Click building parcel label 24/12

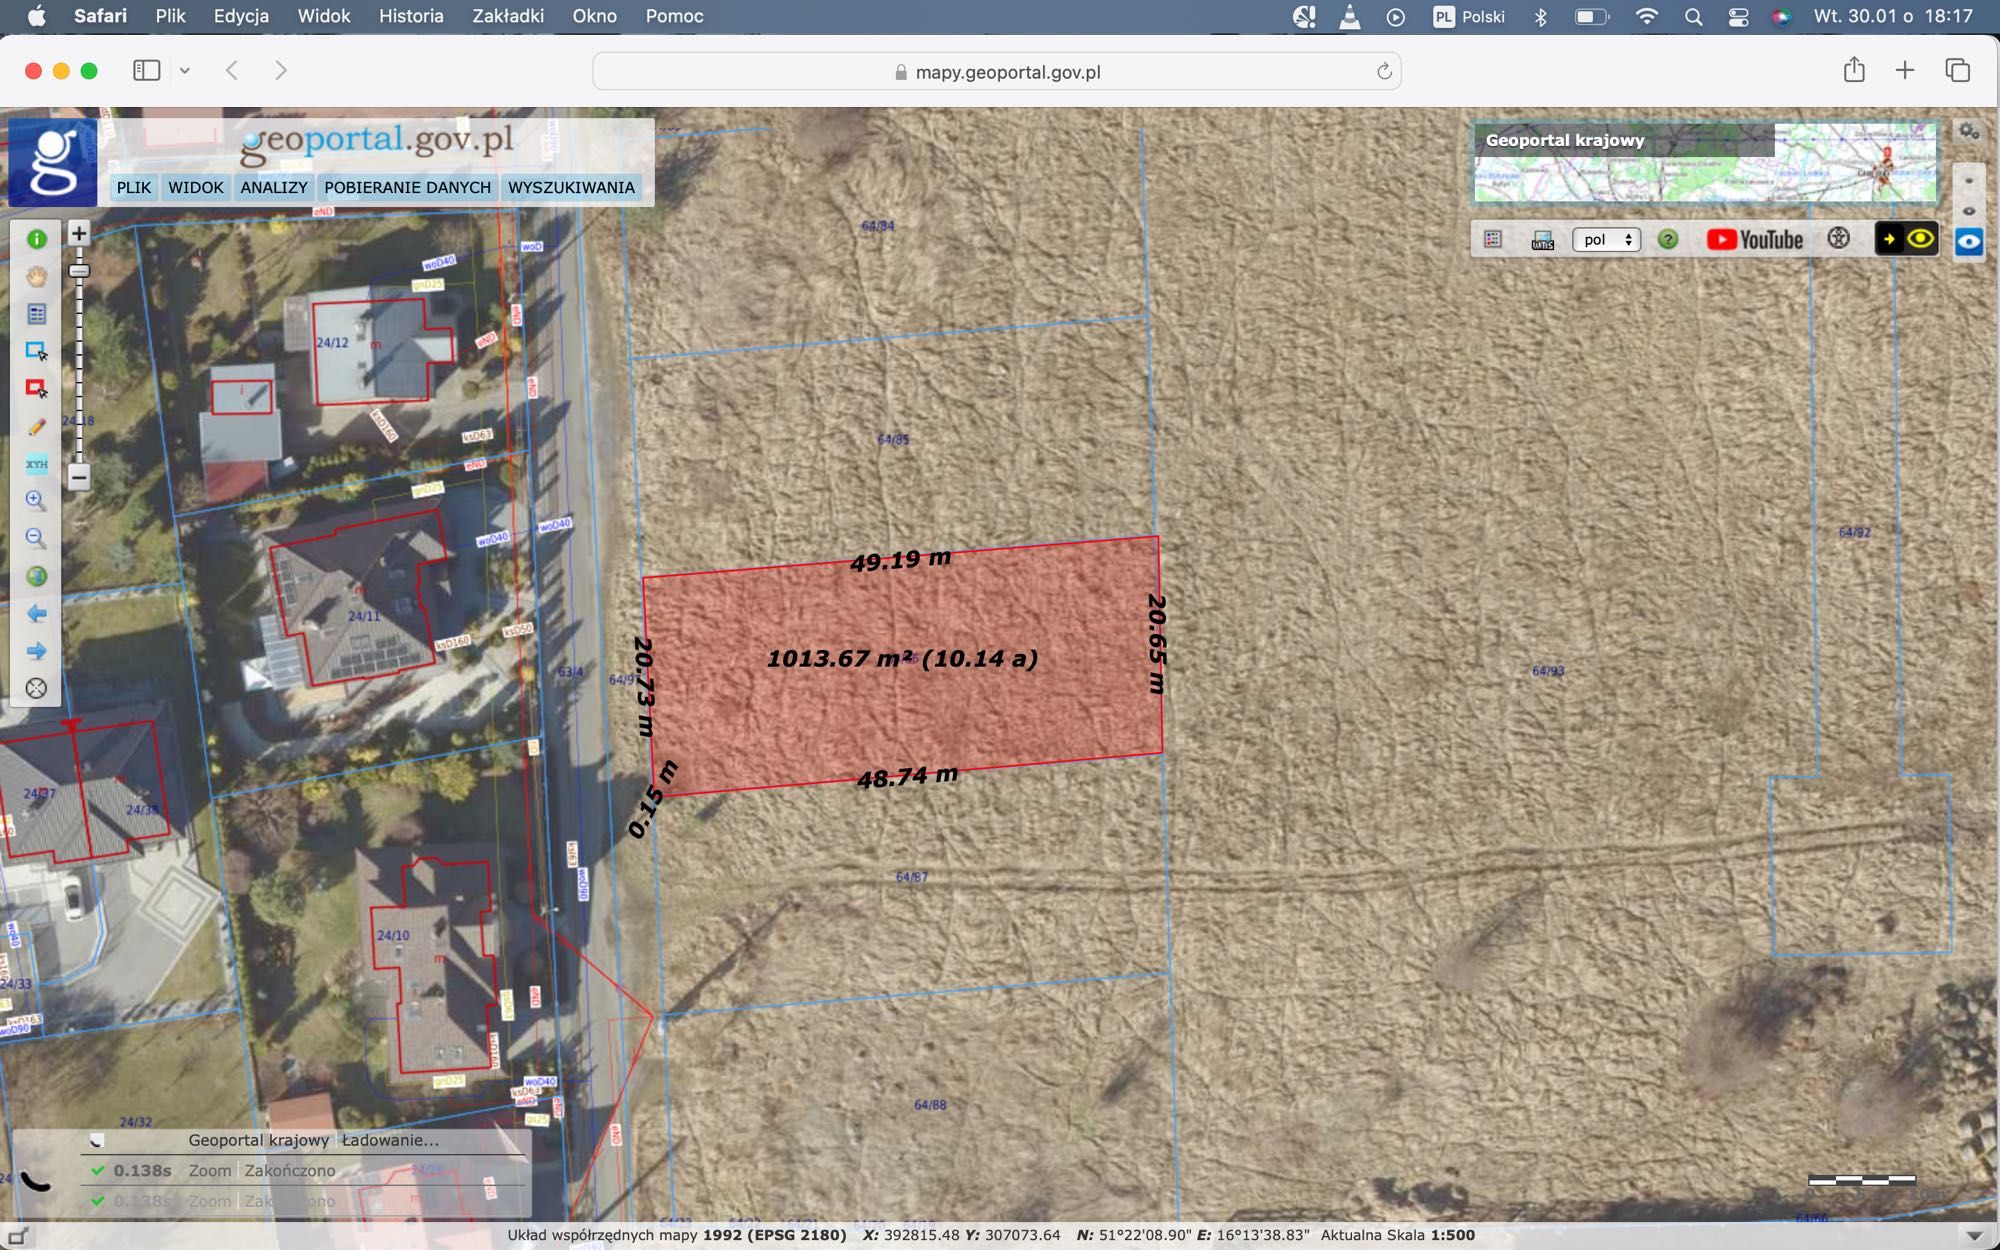pos(332,342)
